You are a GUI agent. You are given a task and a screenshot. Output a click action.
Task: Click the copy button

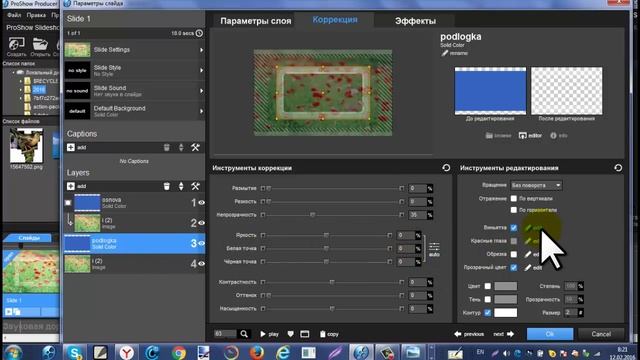[x=329, y=334]
